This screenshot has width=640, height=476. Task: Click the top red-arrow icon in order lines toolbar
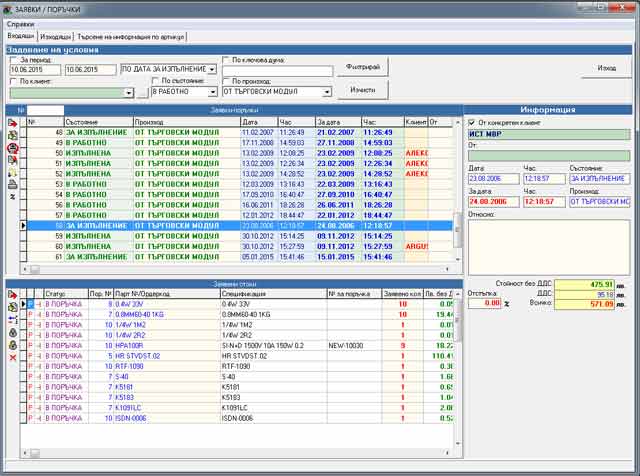click(x=12, y=293)
